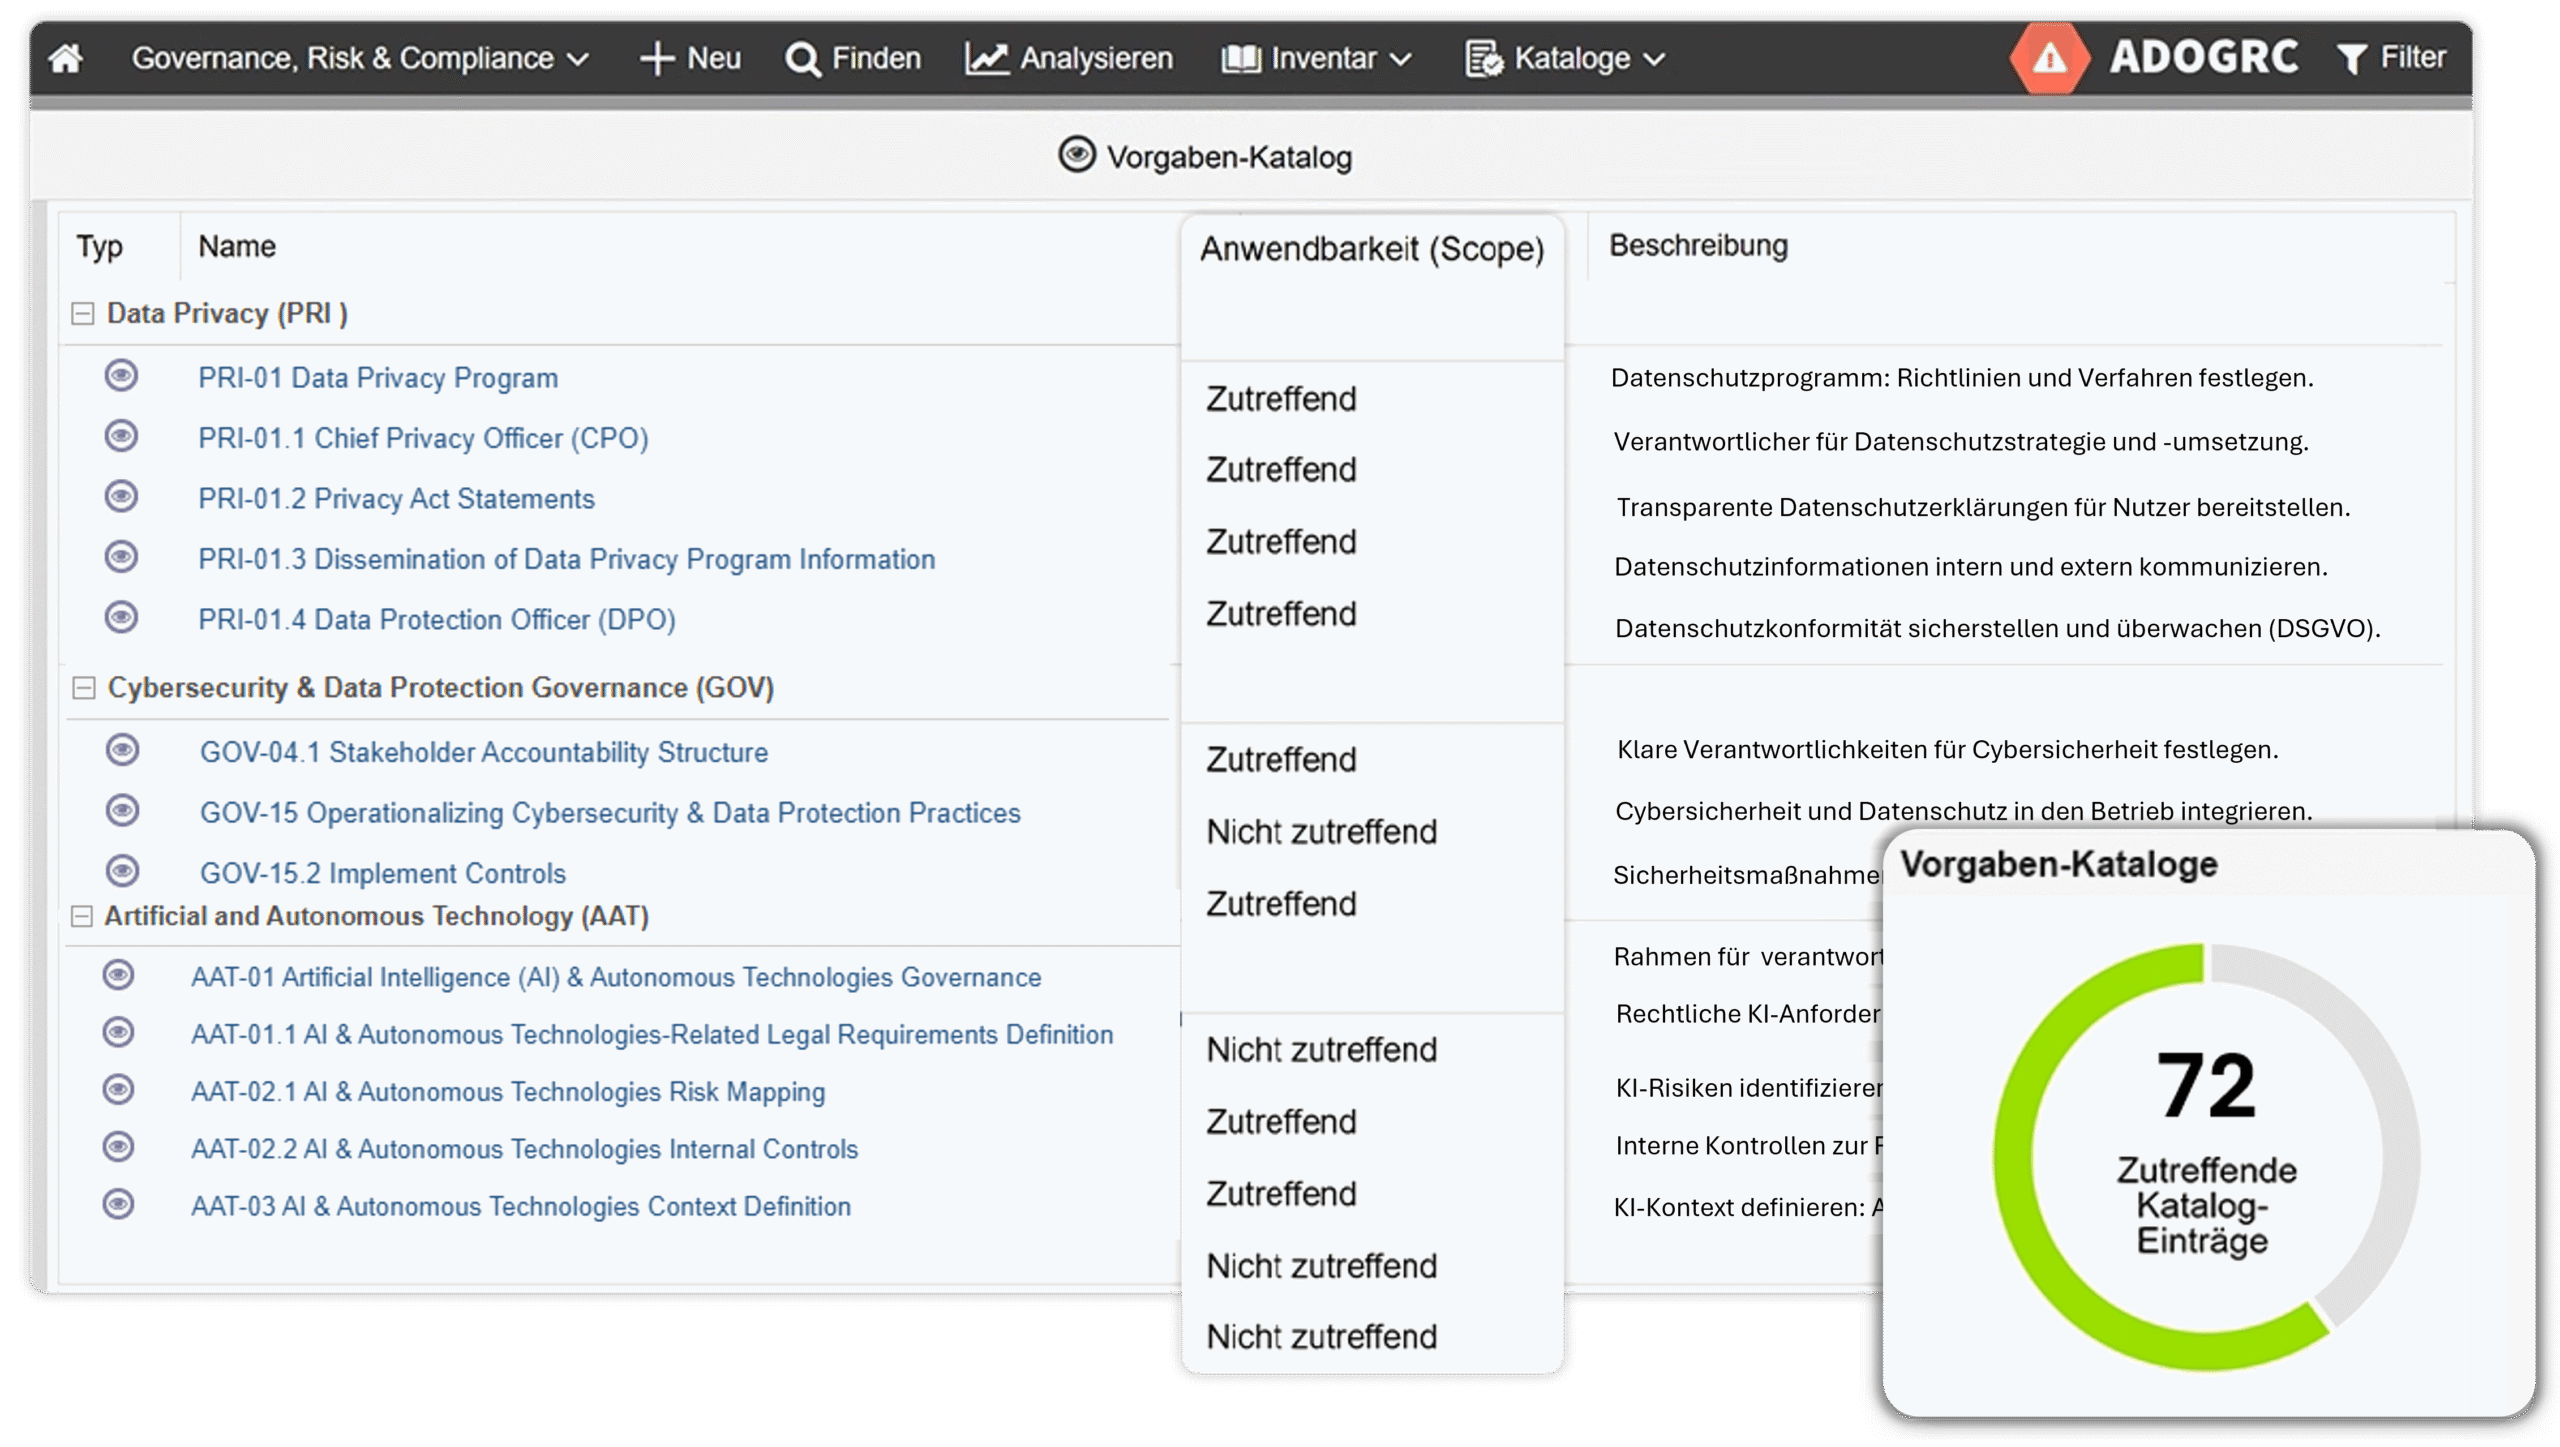This screenshot has width=2560, height=1447.
Task: Open AAT-01.1 Legal Requirements Definition link
Action: (x=652, y=1034)
